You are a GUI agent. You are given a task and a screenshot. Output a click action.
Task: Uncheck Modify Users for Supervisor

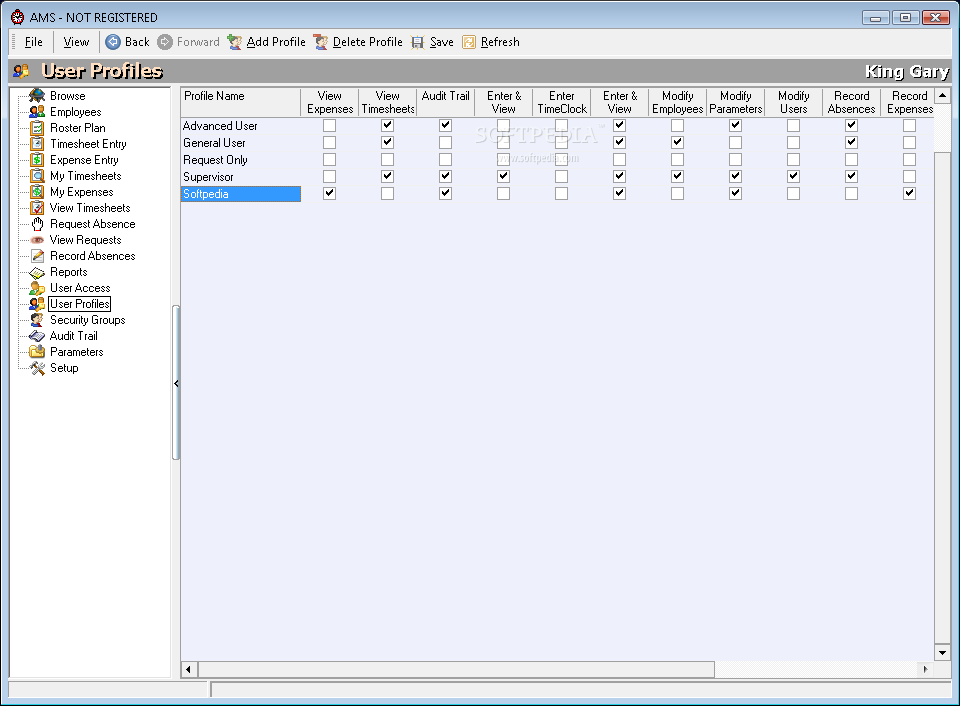coord(793,176)
